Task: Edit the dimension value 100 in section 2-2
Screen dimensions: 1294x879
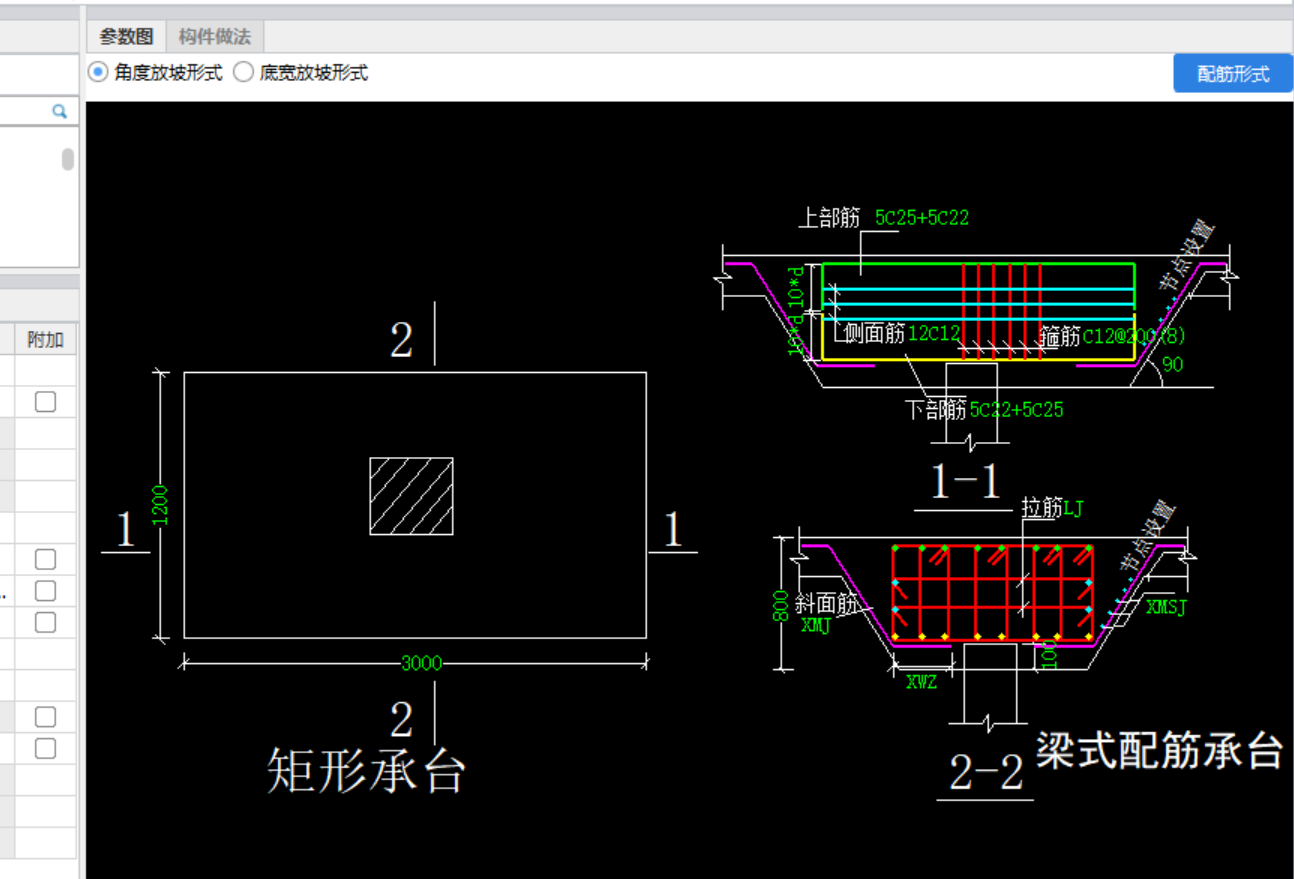Action: pyautogui.click(x=1048, y=656)
